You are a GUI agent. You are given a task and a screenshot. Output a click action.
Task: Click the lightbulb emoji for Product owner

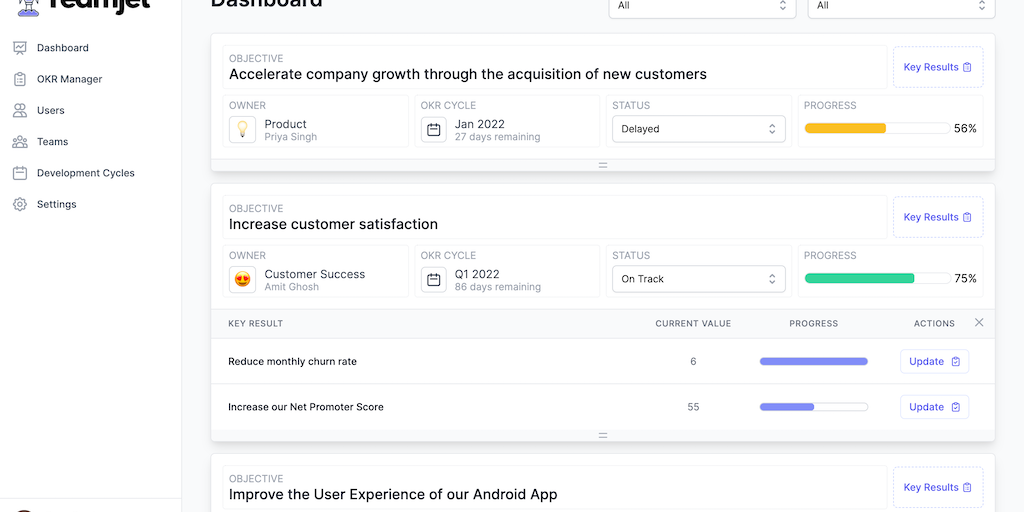click(242, 130)
